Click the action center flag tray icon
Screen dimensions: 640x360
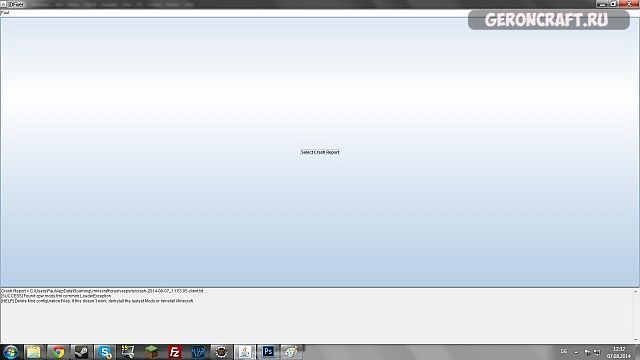tap(587, 352)
